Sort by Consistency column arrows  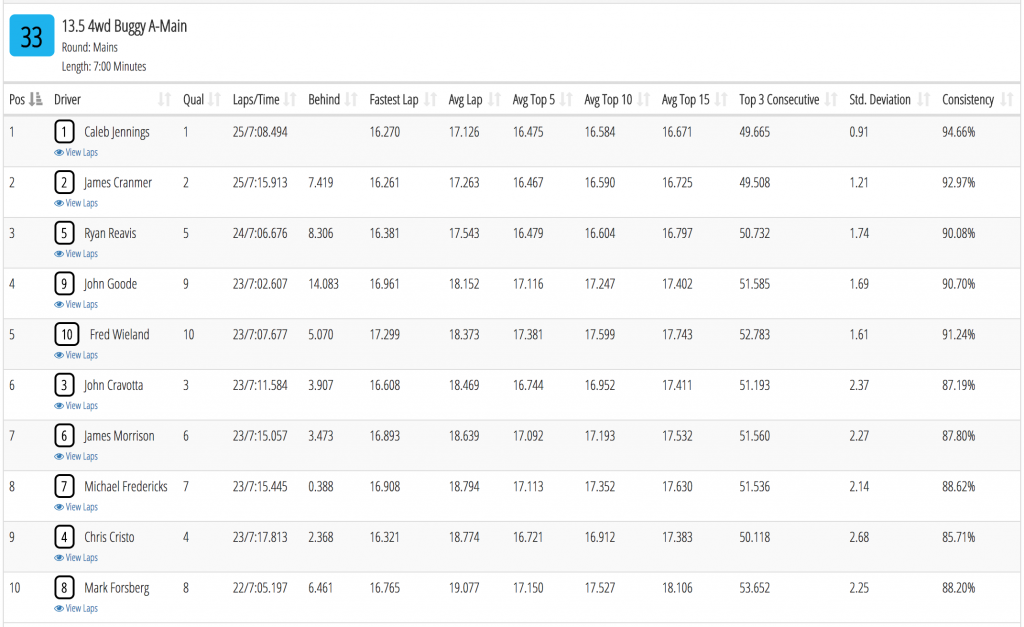coord(1007,99)
